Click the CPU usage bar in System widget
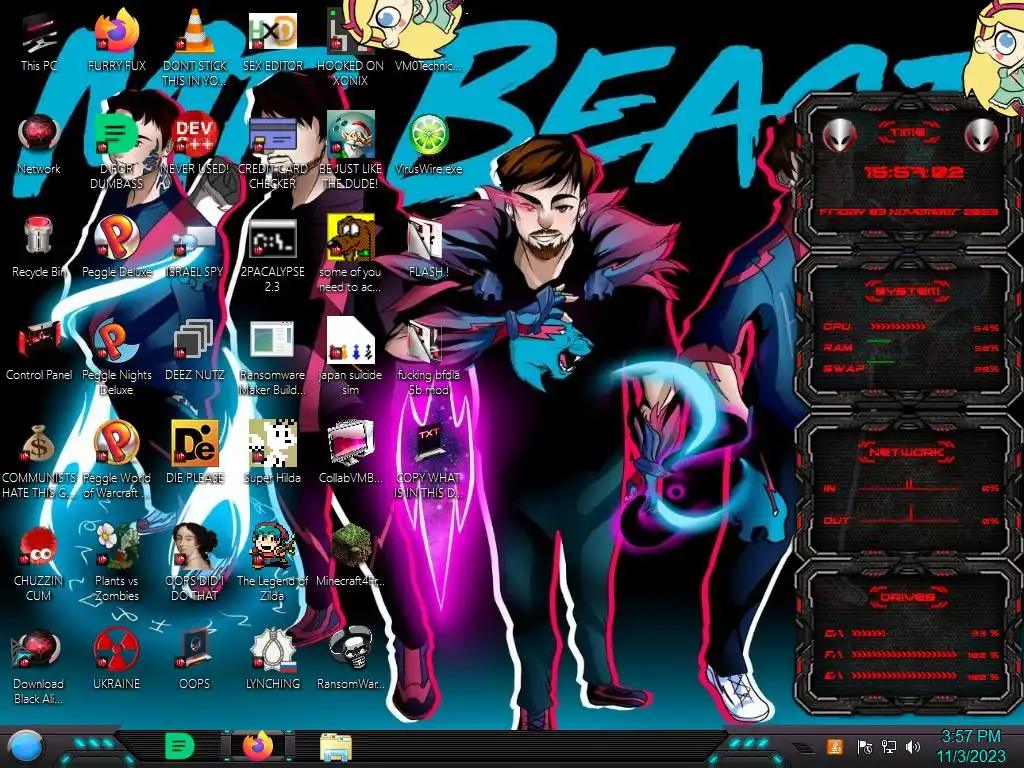This screenshot has height=768, width=1024. [897, 327]
